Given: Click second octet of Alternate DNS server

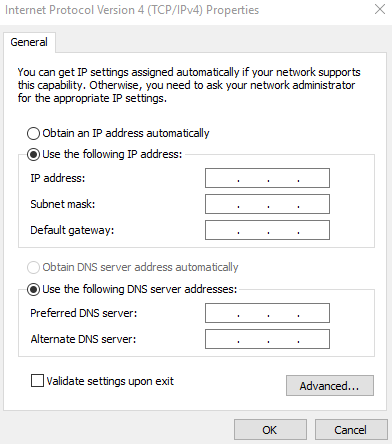Looking at the screenshot, I should [x=253, y=339].
